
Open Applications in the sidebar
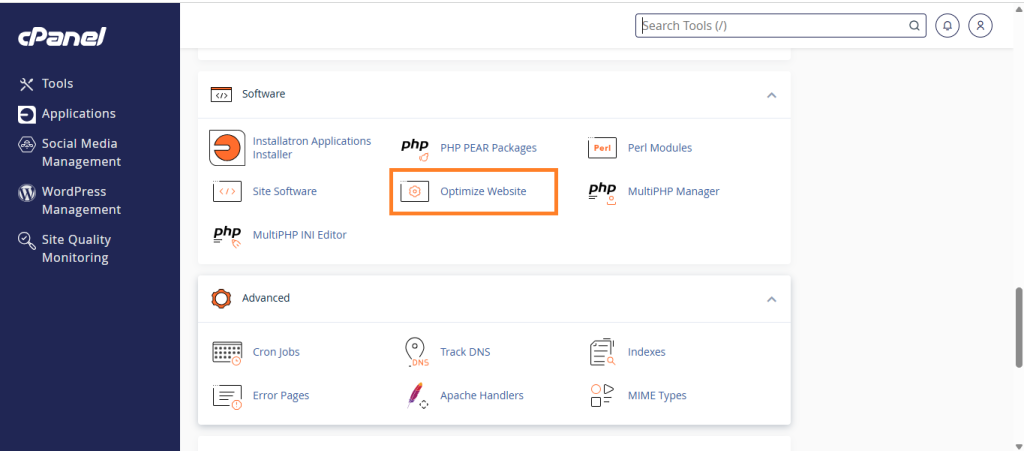tap(78, 114)
